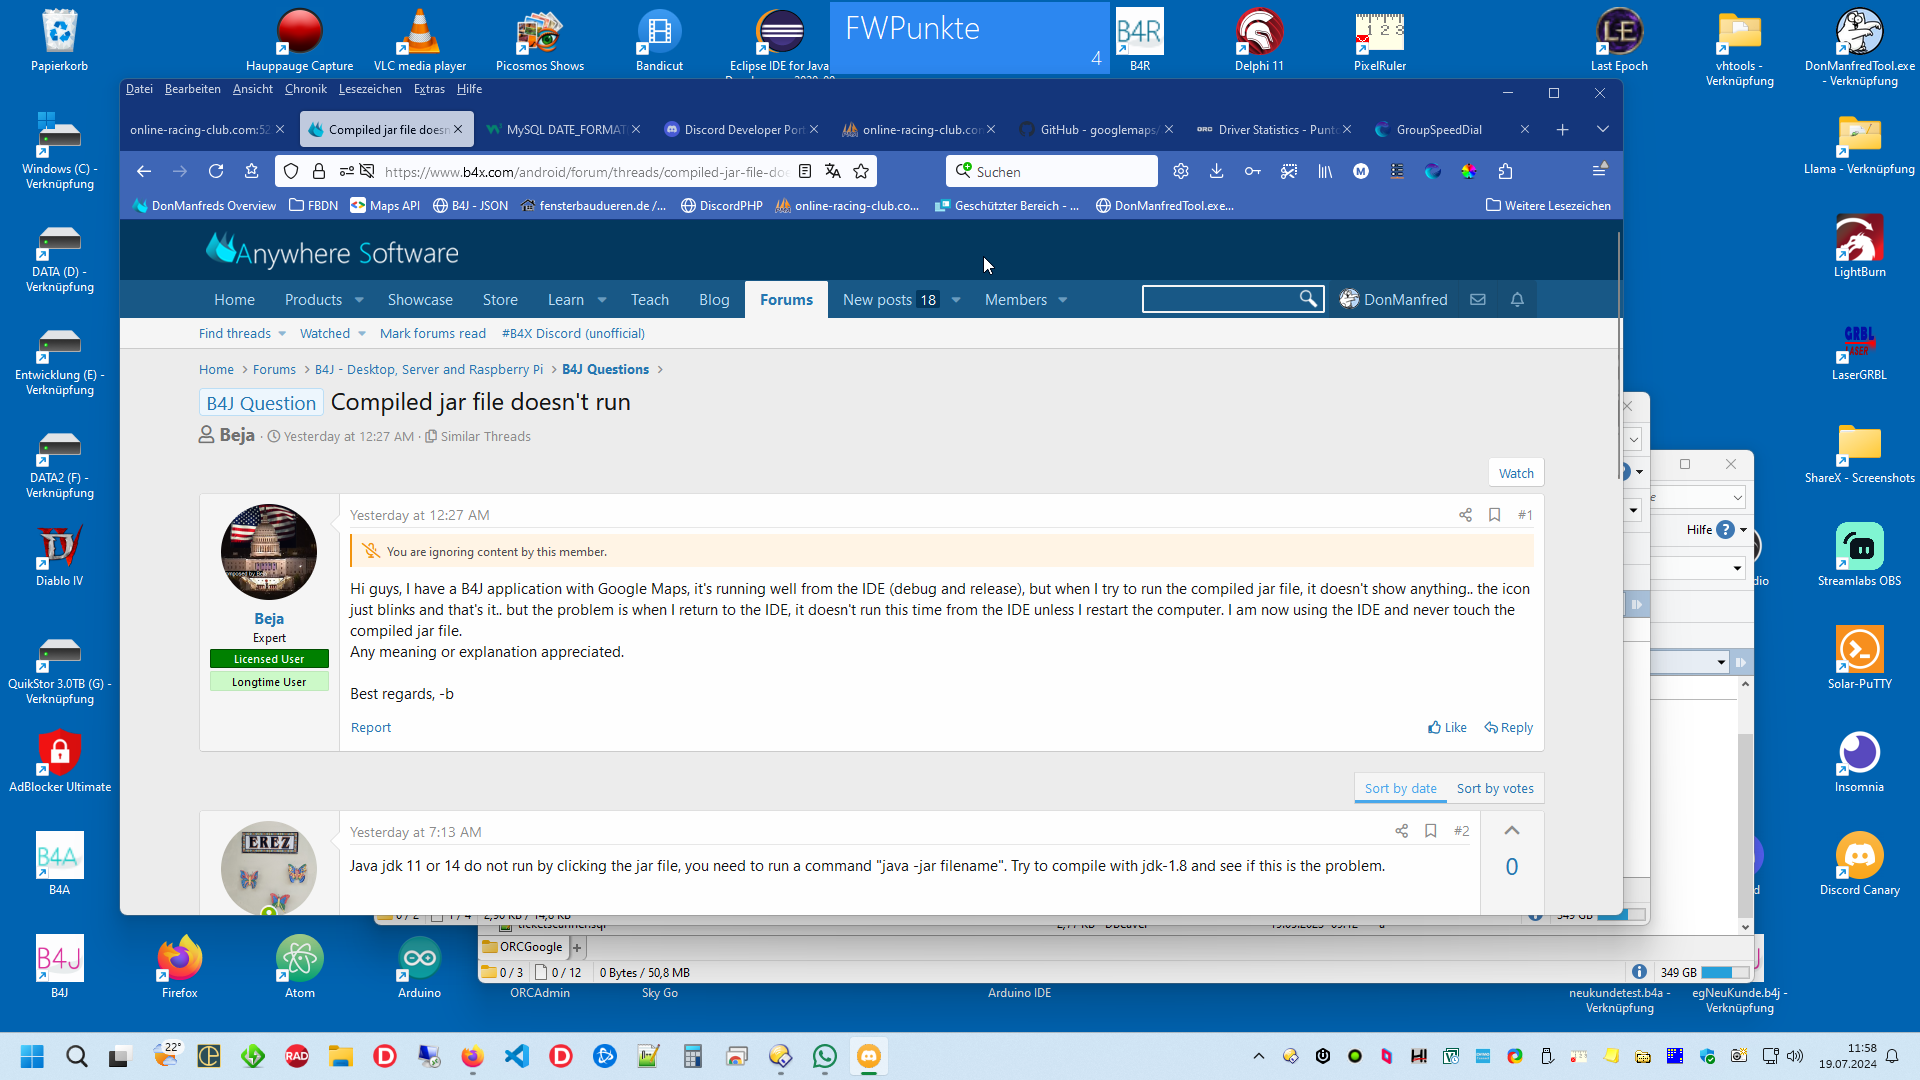The width and height of the screenshot is (1920, 1080).
Task: Open the New posts dropdown arrow
Action: tap(956, 300)
